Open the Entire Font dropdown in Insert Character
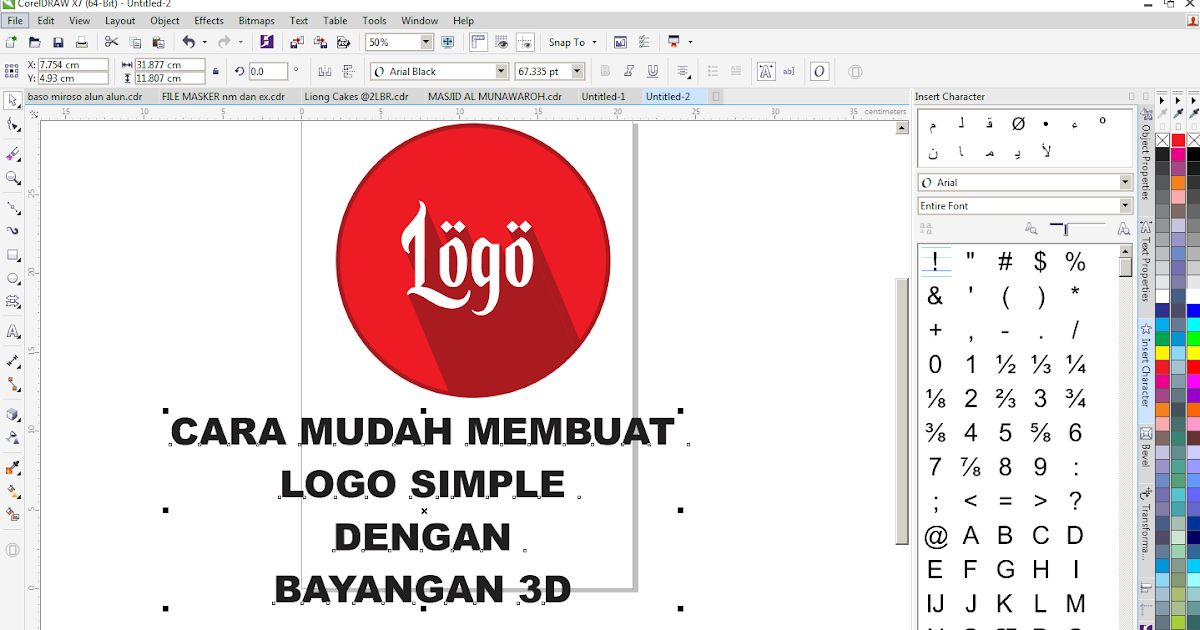The width and height of the screenshot is (1200, 630). tap(1124, 205)
